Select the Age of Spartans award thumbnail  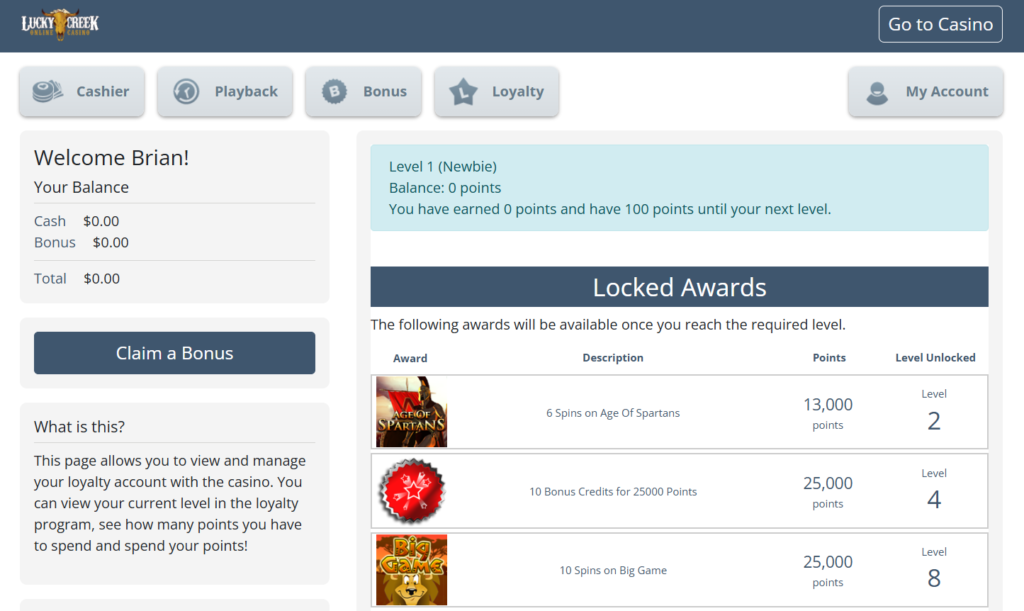coord(411,412)
